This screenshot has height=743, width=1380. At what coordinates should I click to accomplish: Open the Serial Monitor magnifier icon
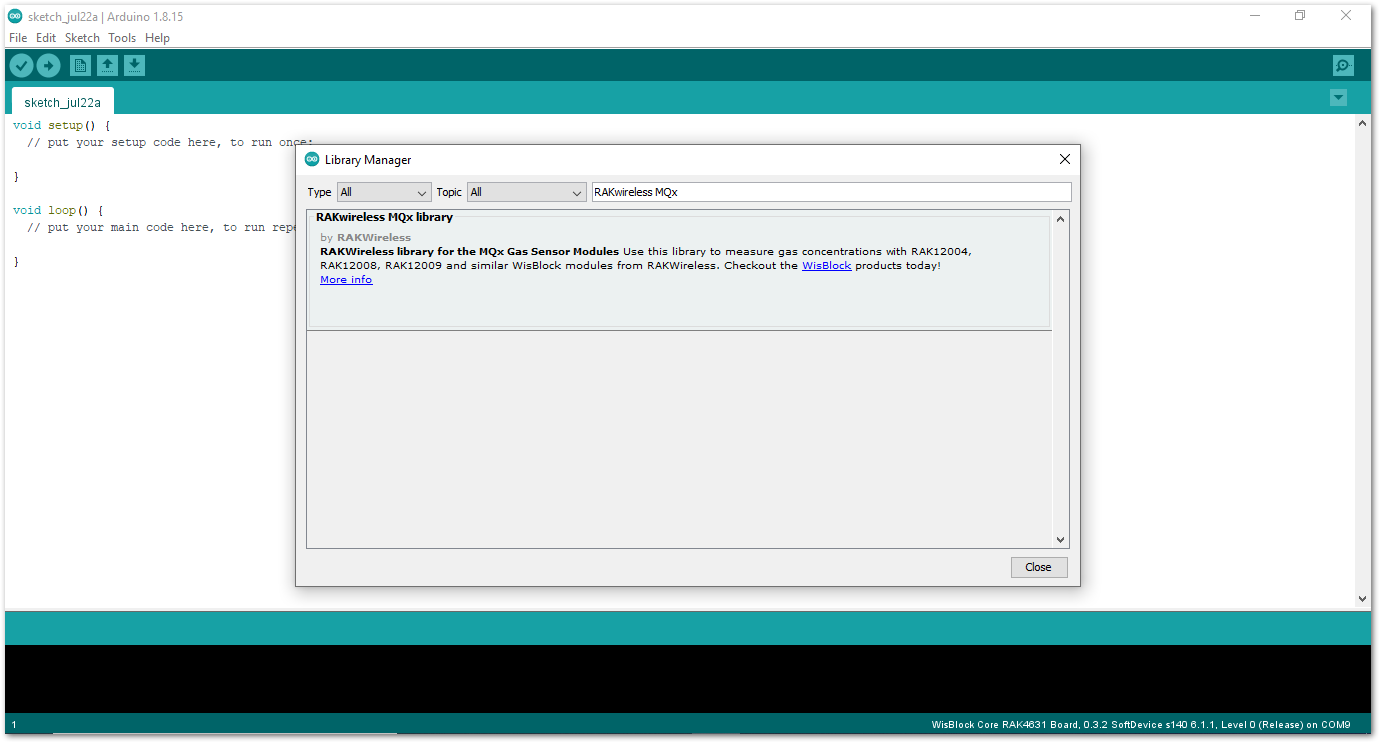1343,66
